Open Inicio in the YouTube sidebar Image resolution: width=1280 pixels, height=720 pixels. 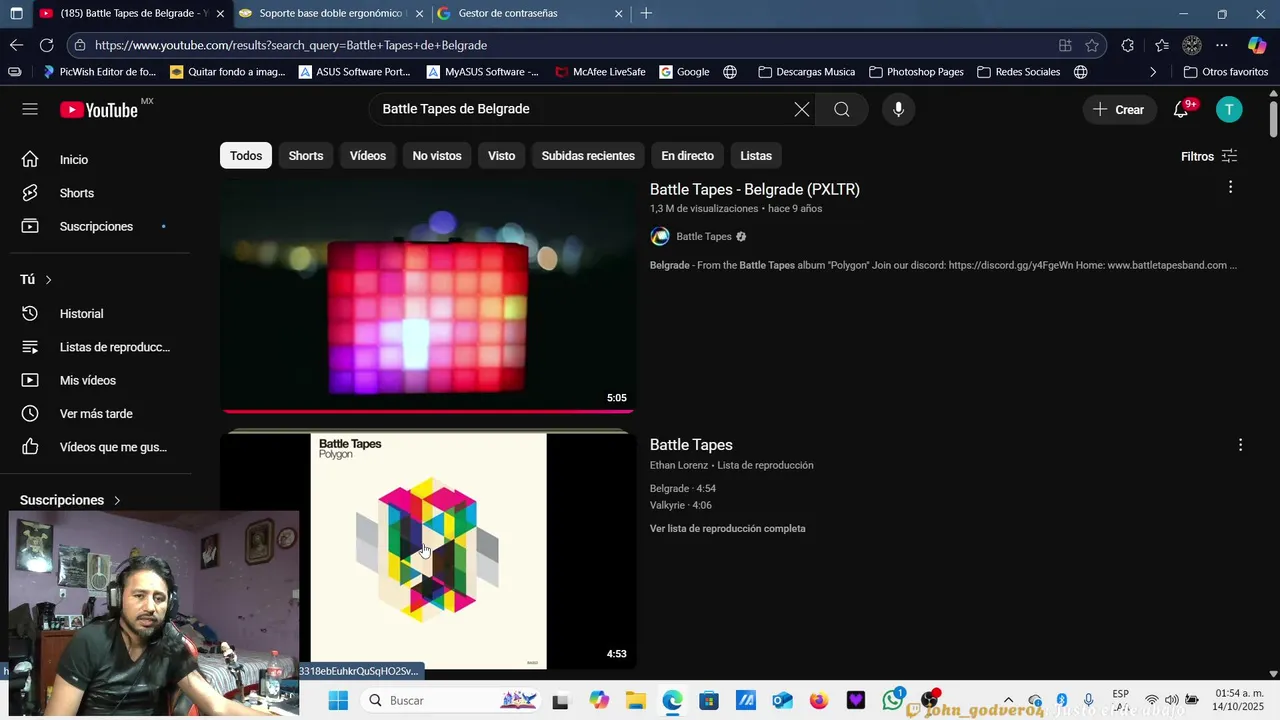[96, 160]
